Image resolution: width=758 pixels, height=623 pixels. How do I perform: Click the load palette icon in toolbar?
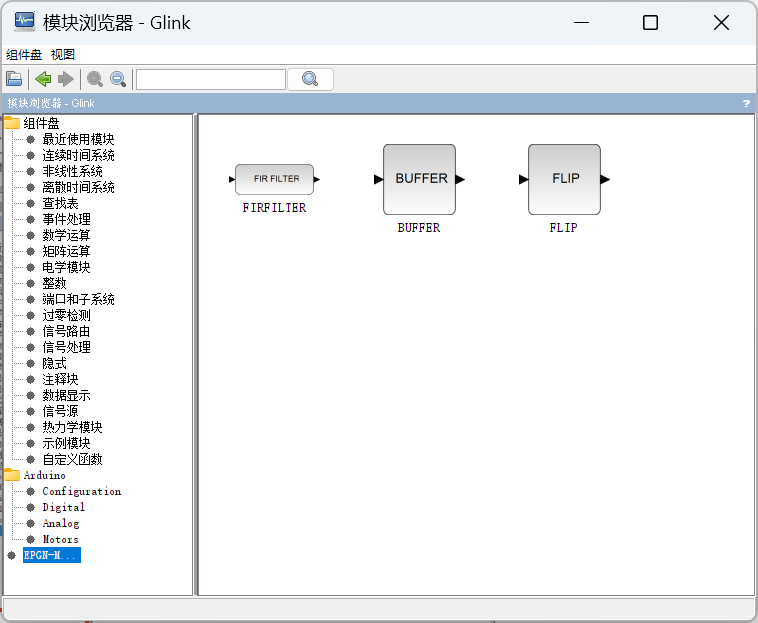point(14,79)
